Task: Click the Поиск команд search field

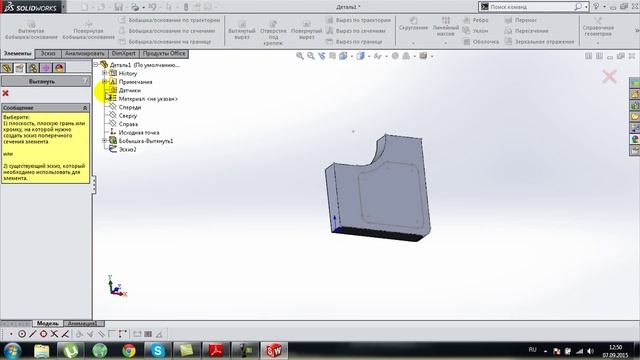Action: (x=530, y=7)
